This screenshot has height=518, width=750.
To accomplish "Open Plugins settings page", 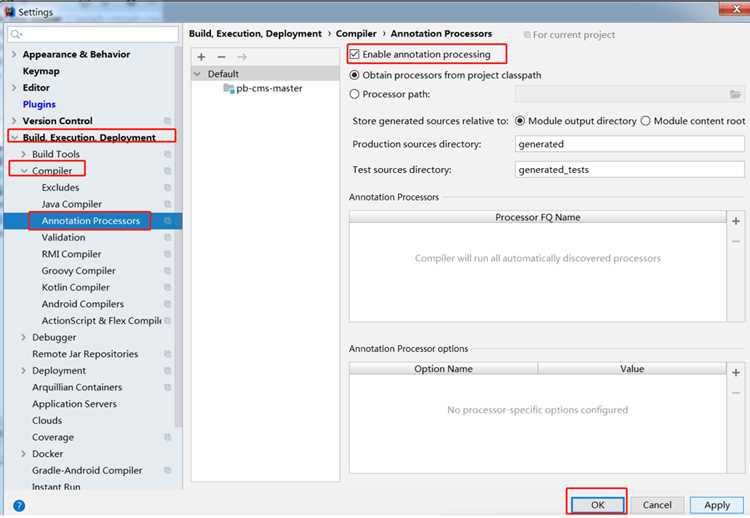I will [39, 104].
